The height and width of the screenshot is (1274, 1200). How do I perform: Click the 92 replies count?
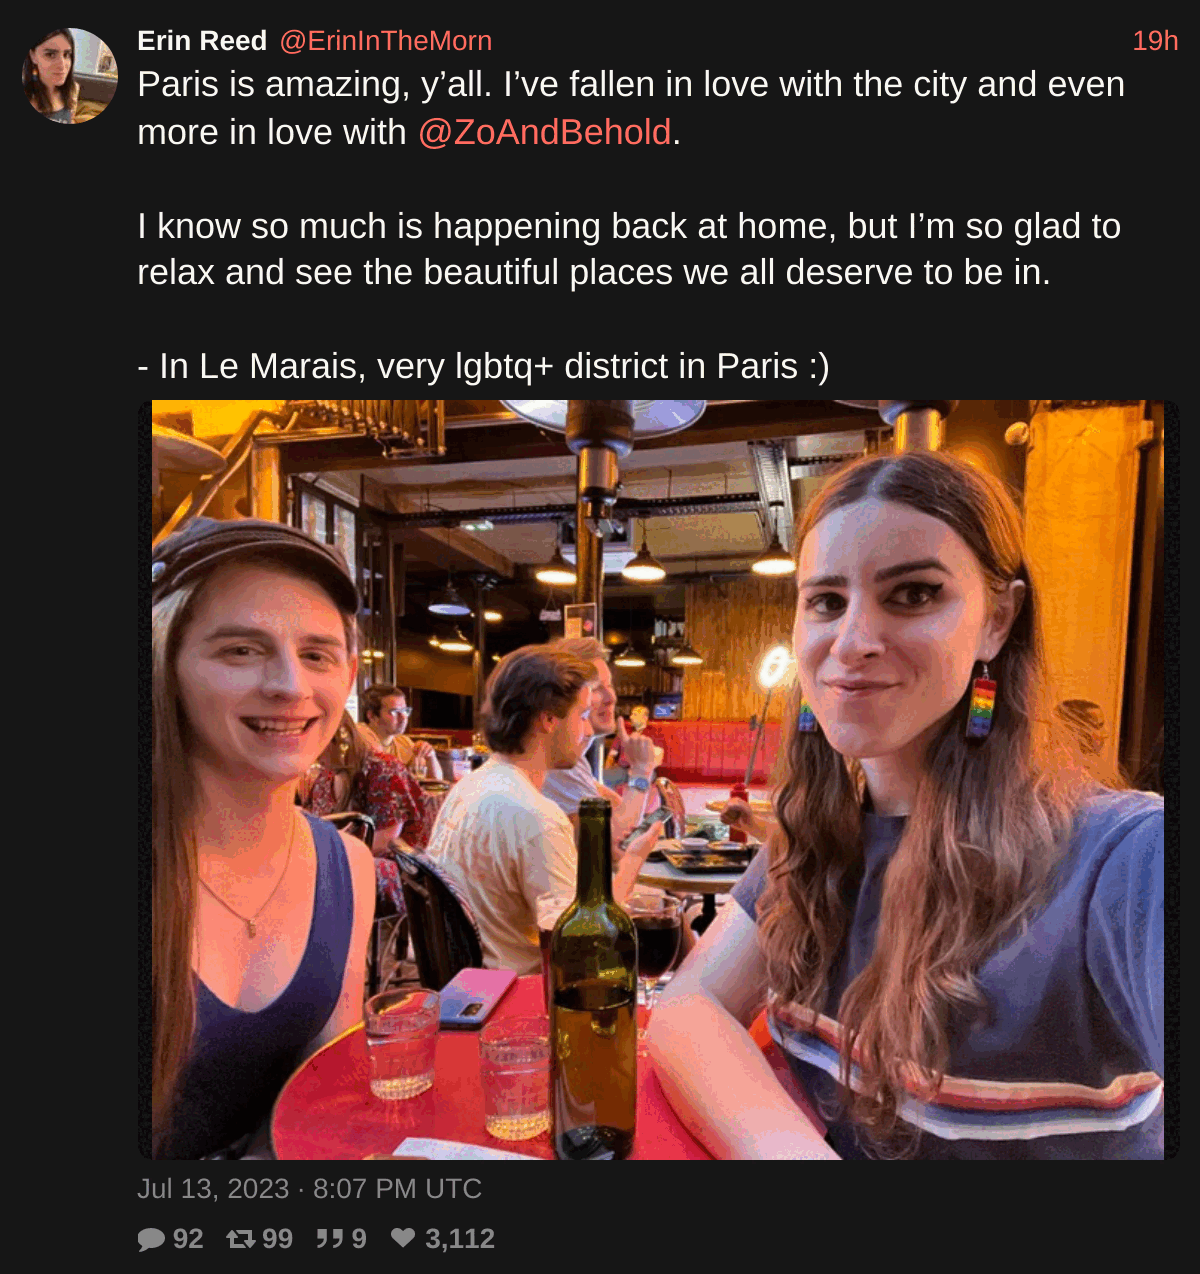188,1240
